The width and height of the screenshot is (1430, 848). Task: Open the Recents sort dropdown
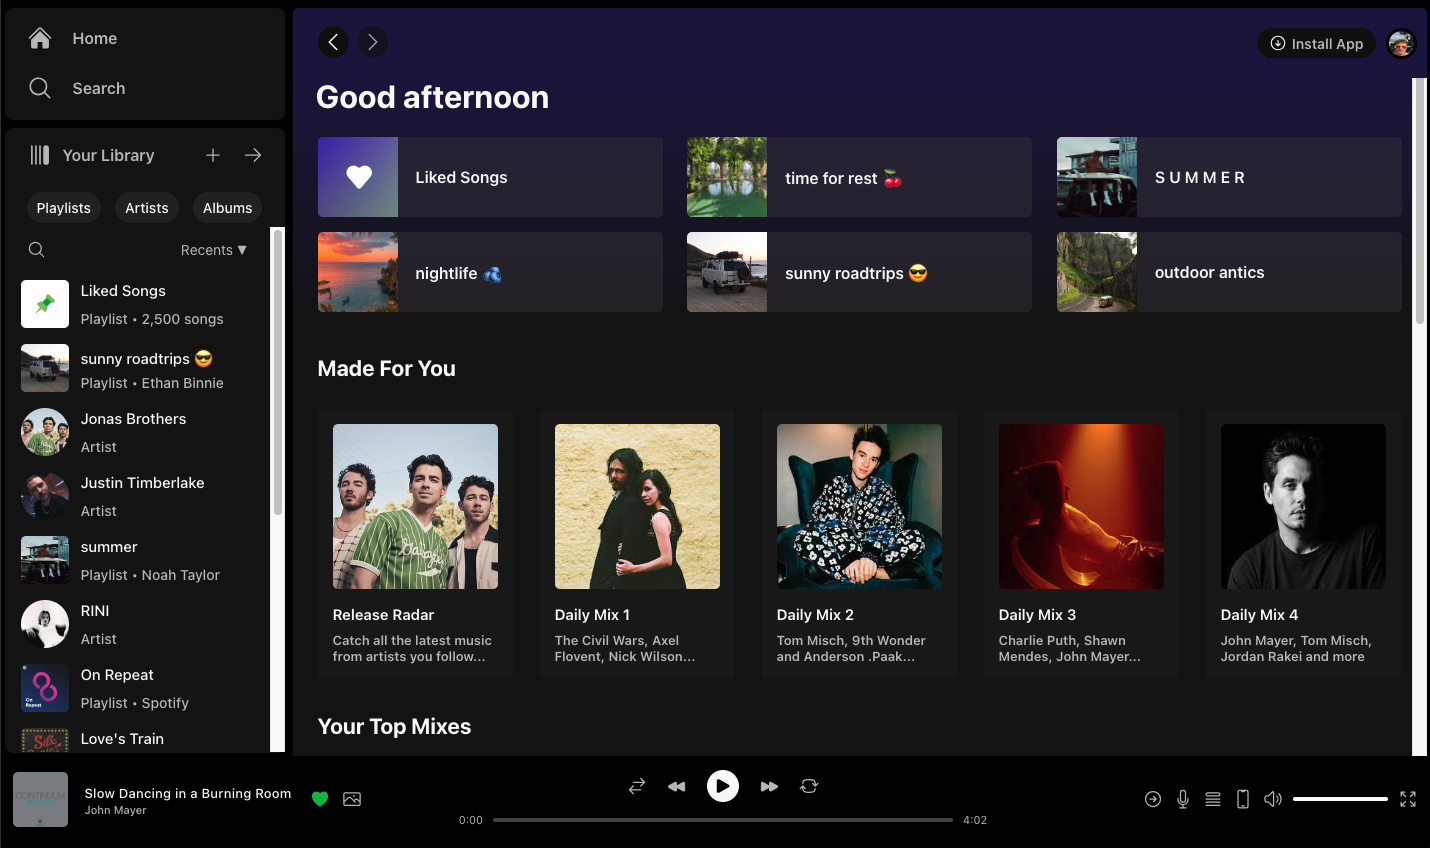(x=213, y=250)
